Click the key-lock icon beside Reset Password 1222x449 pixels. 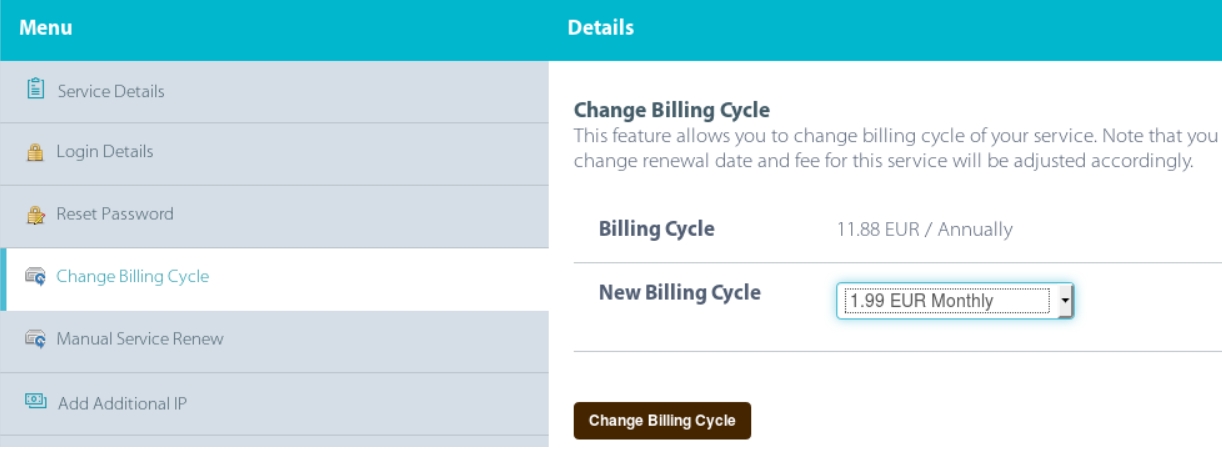tap(33, 214)
